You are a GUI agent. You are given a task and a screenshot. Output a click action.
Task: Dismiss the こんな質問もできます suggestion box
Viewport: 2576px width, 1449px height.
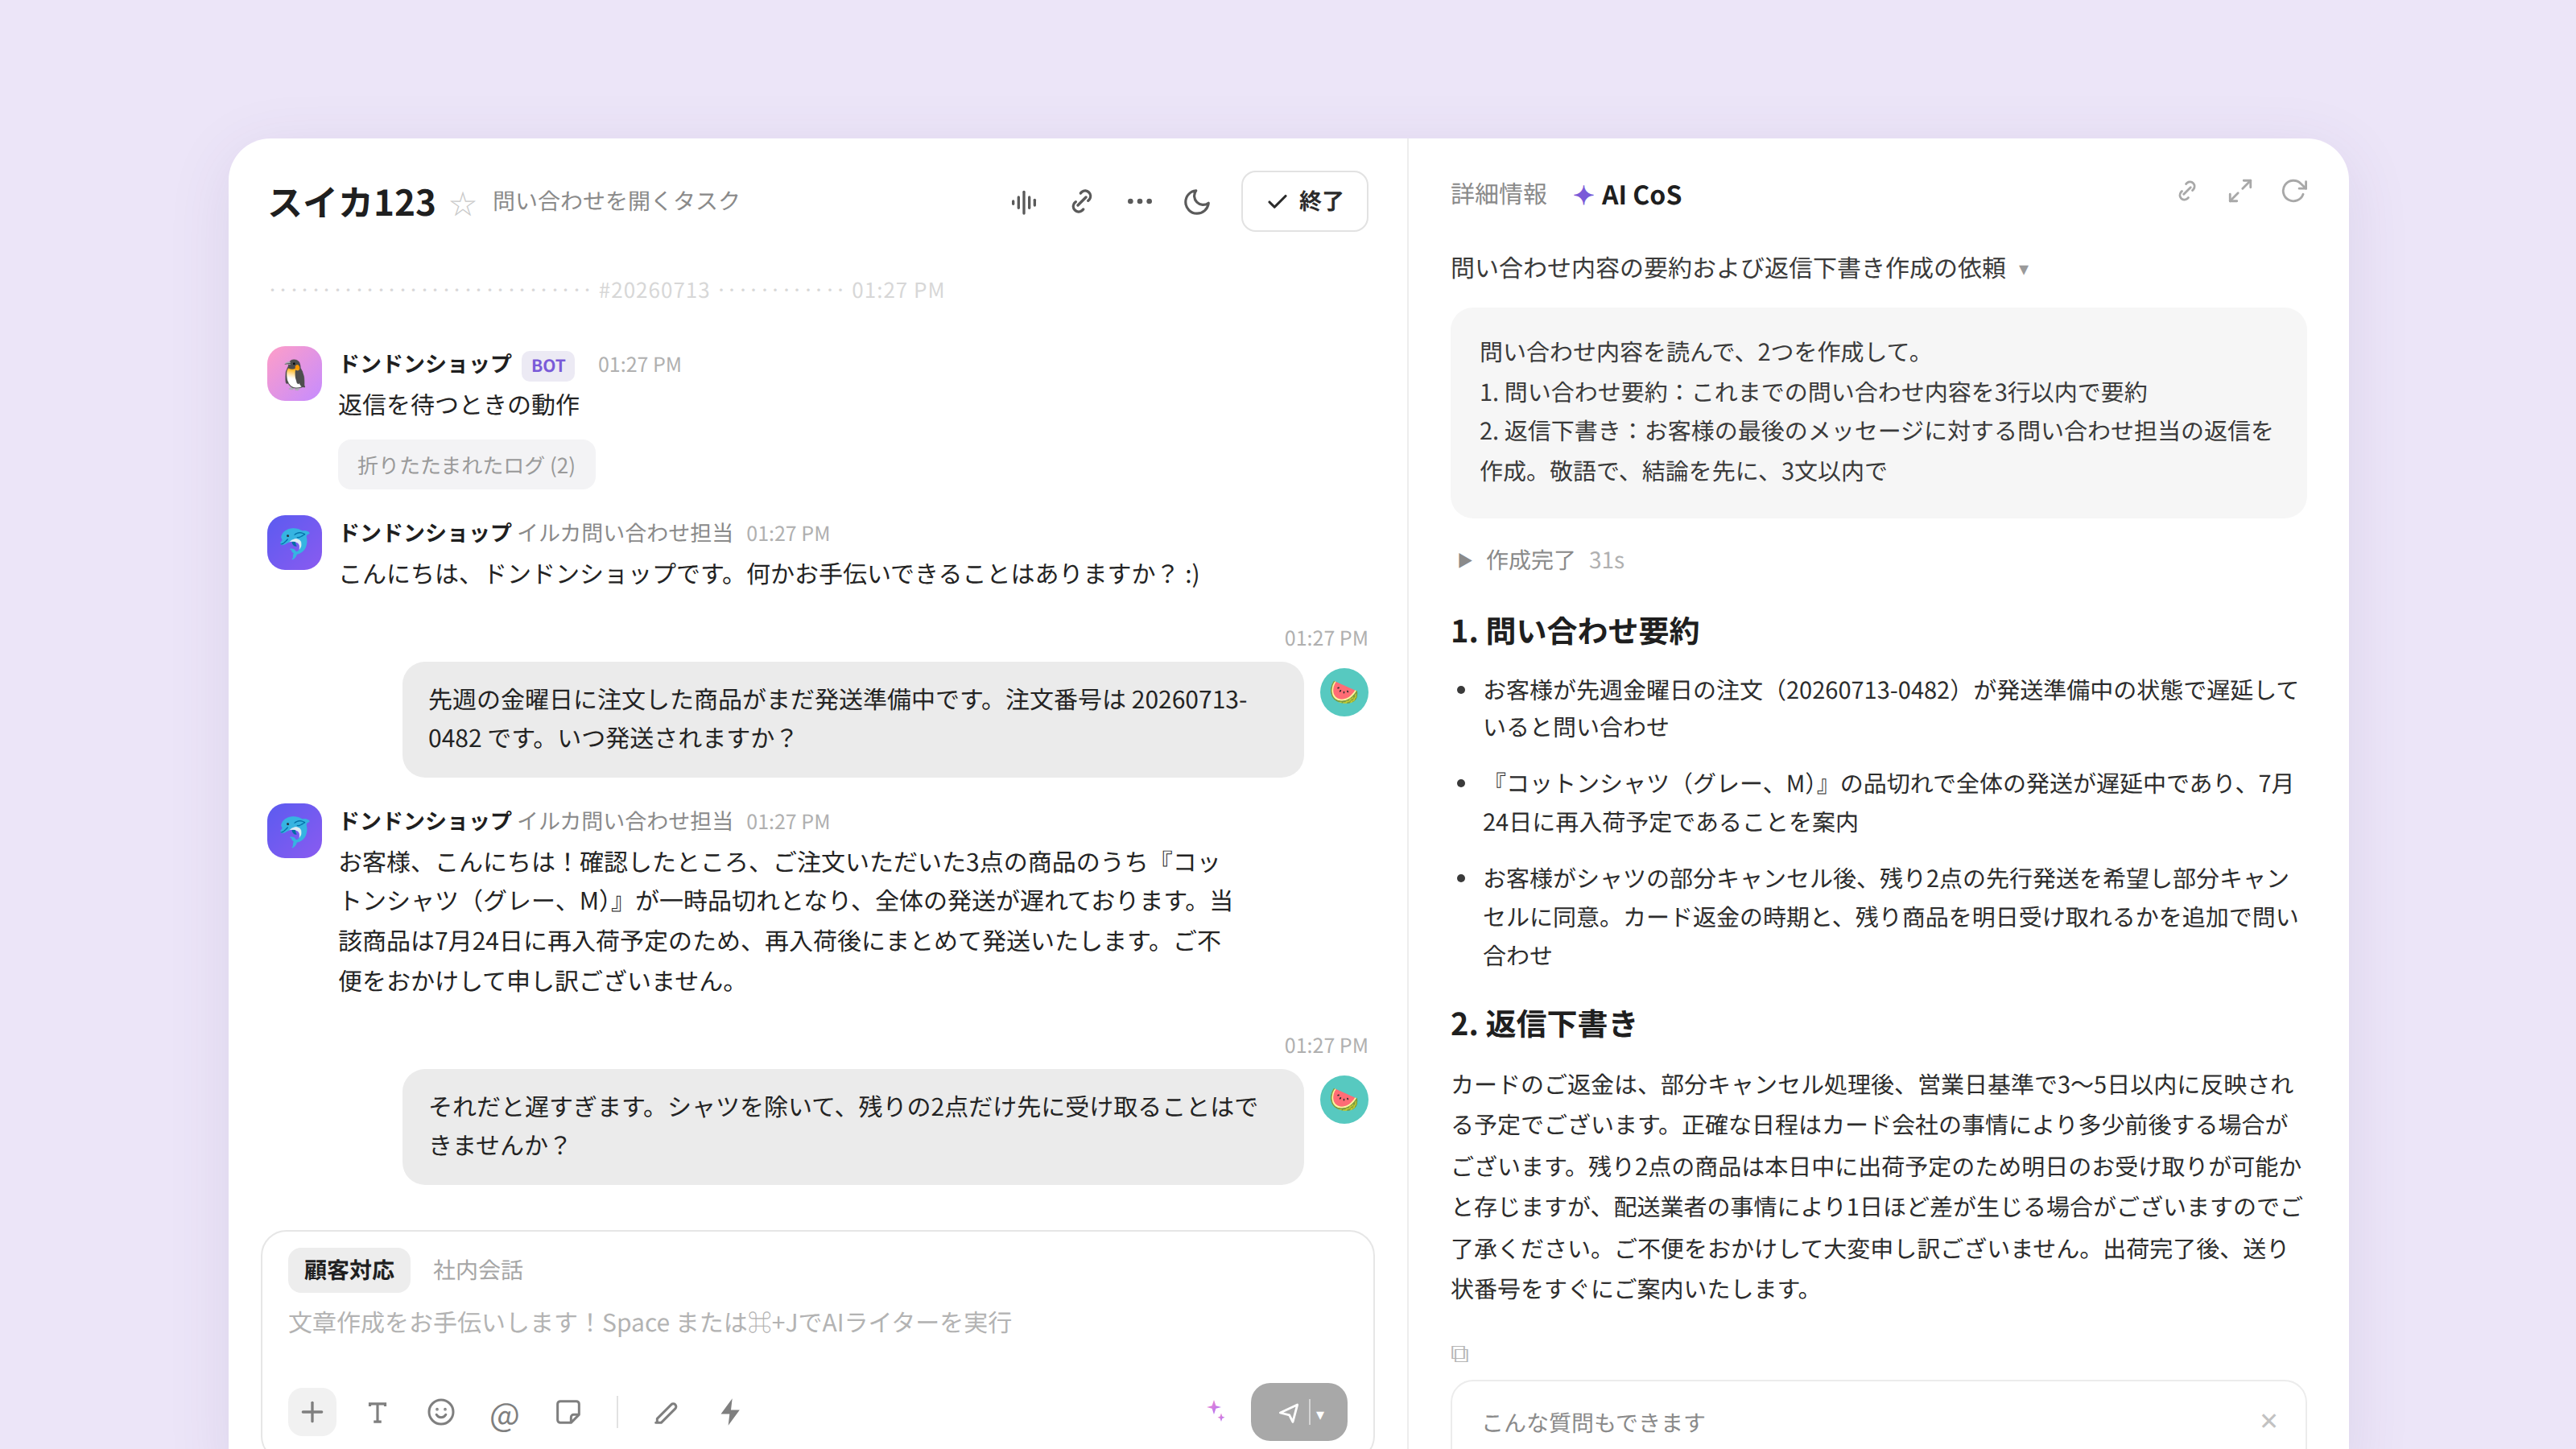[2268, 1421]
